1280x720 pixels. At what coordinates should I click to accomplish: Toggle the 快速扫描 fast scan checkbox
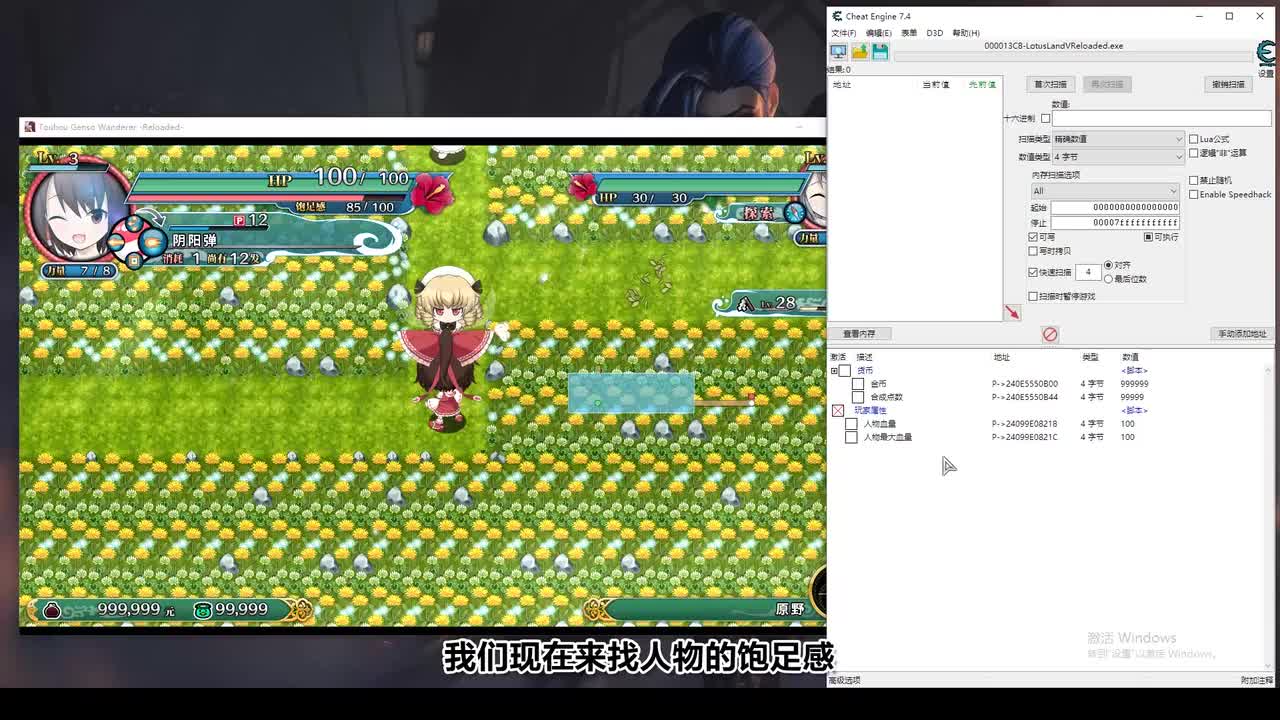pos(1033,272)
